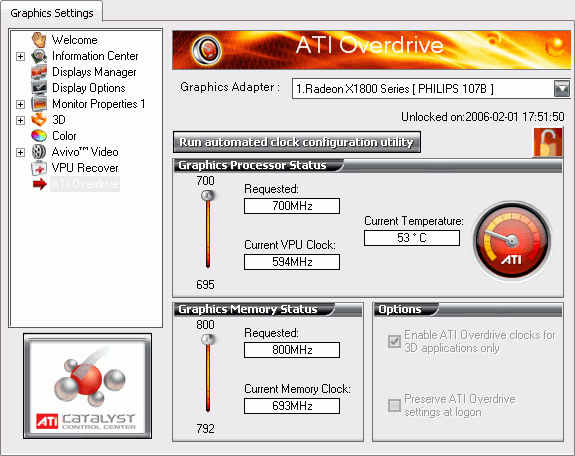Select Welcome in the settings tree

click(74, 40)
